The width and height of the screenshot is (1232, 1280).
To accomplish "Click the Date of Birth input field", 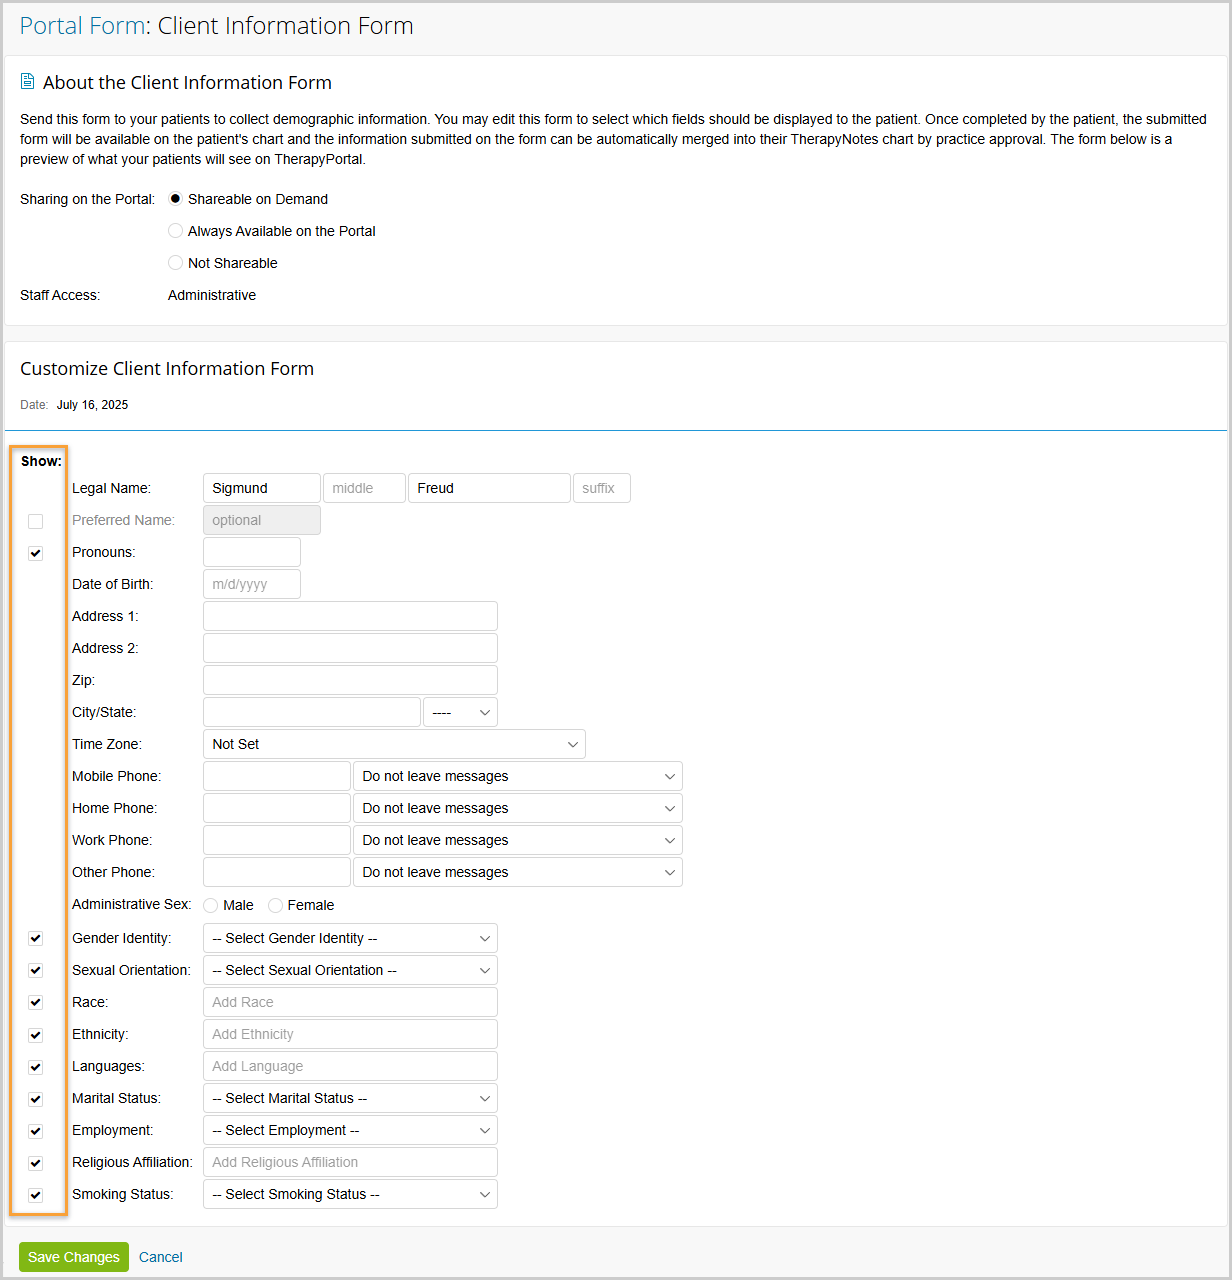I will click(x=252, y=584).
